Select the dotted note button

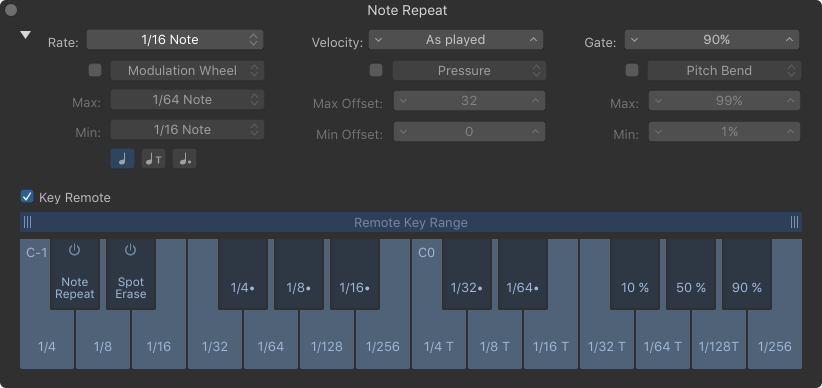tap(185, 159)
